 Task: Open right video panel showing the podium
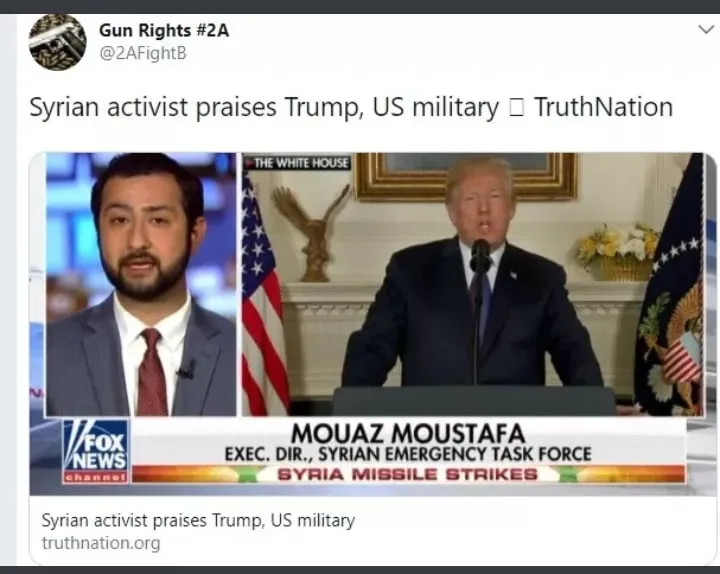473,285
